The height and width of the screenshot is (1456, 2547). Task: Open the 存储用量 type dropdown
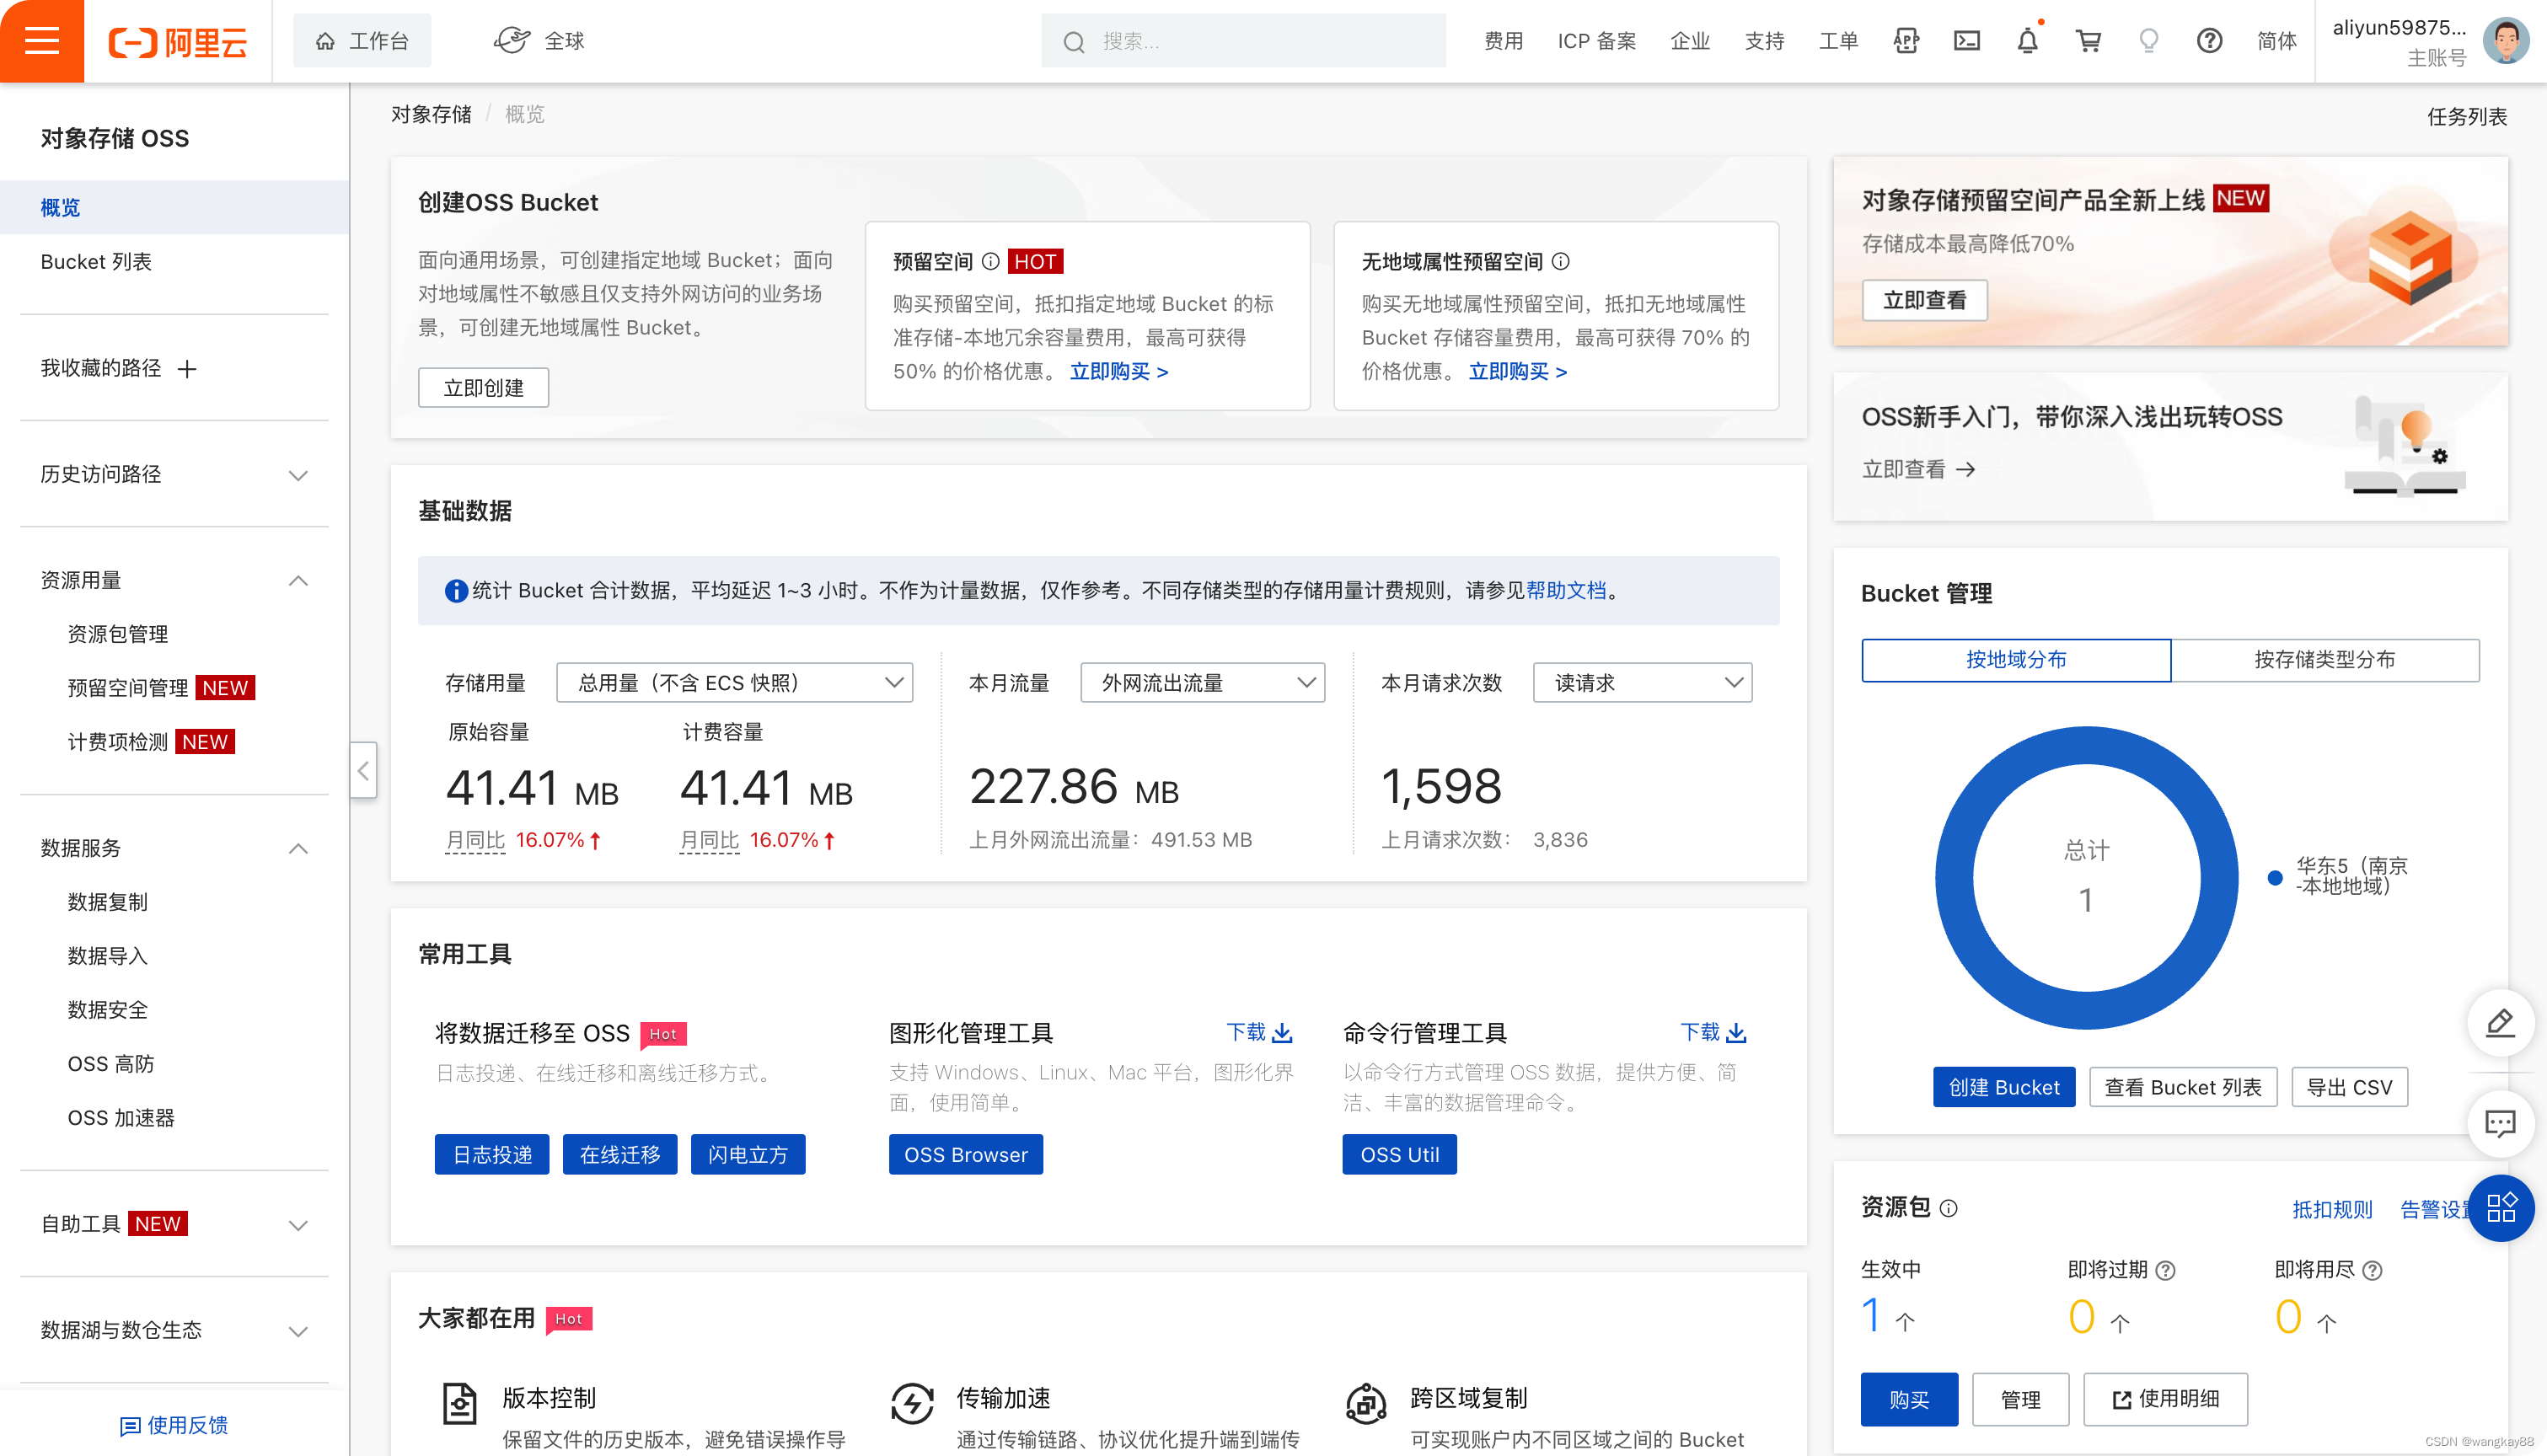coord(734,682)
